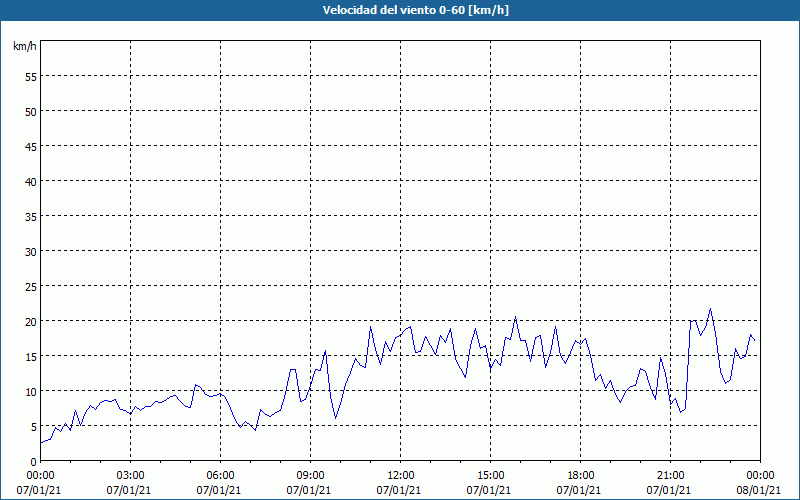This screenshot has width=800, height=500.
Task: Click the 03:00 time label on the x-axis
Action: tap(131, 476)
